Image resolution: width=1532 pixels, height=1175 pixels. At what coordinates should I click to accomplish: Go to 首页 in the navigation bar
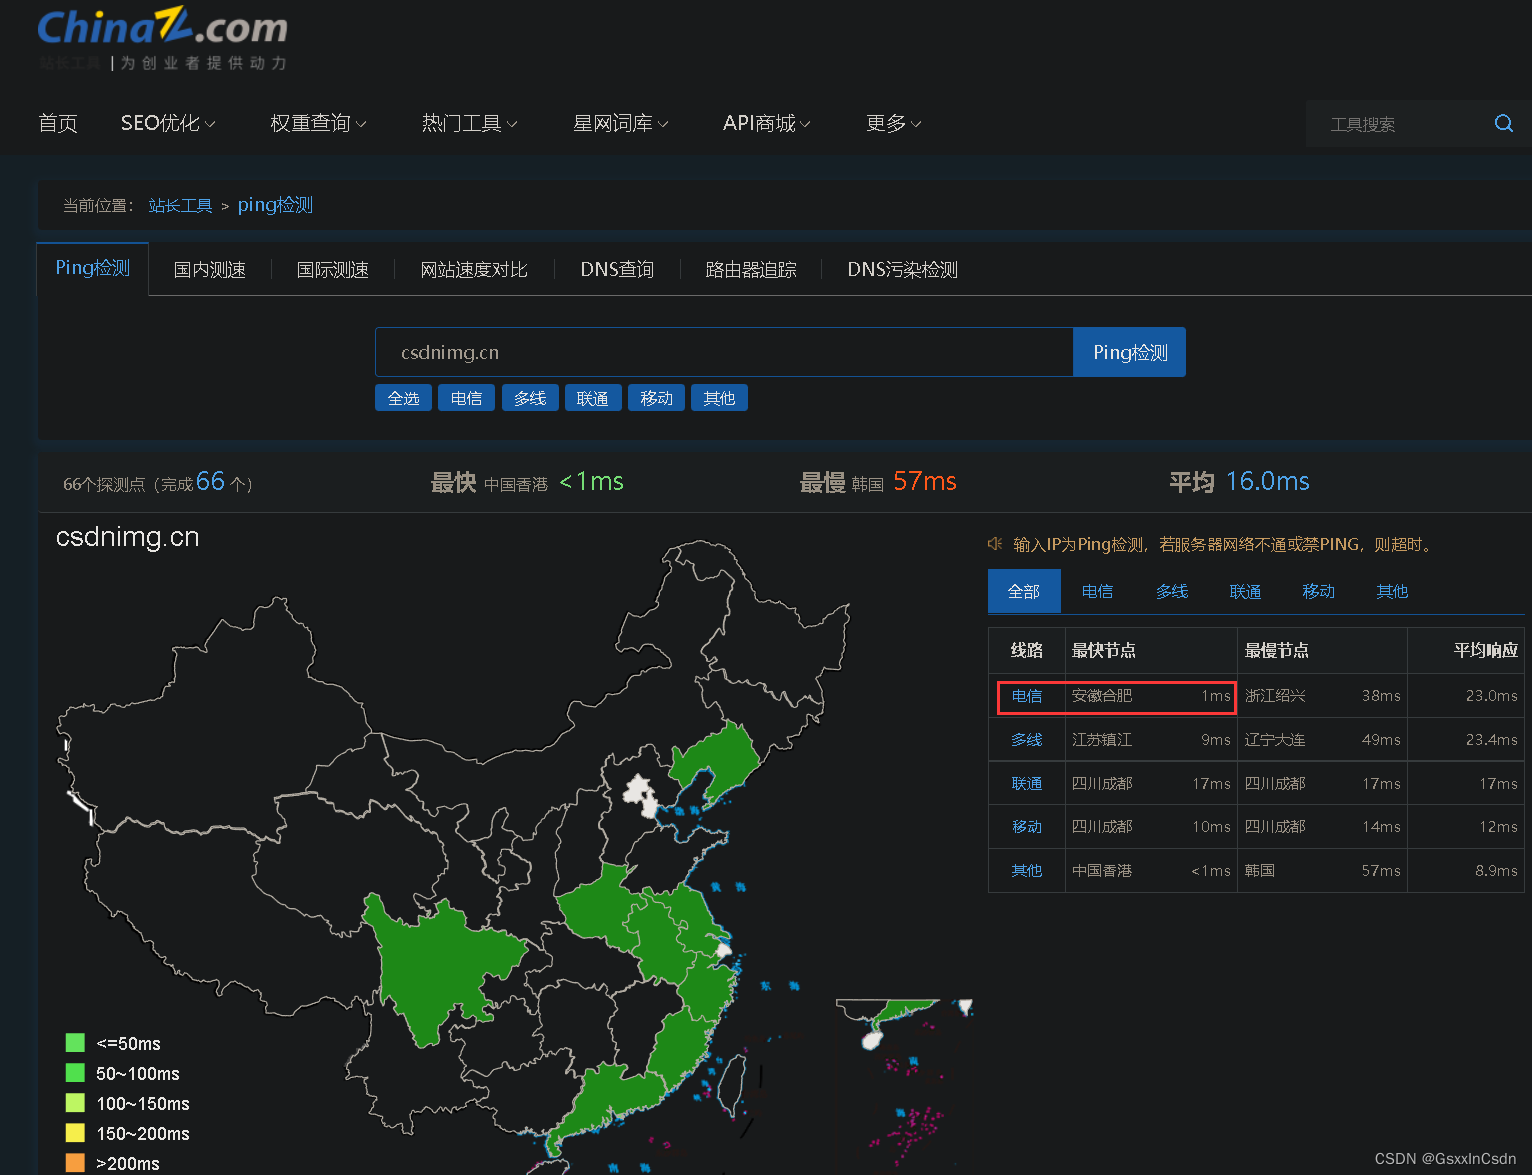click(x=58, y=123)
